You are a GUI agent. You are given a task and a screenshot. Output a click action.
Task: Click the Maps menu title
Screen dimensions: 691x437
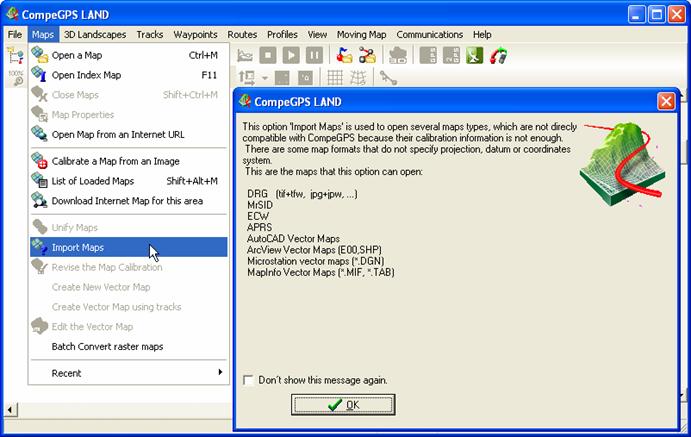click(43, 34)
